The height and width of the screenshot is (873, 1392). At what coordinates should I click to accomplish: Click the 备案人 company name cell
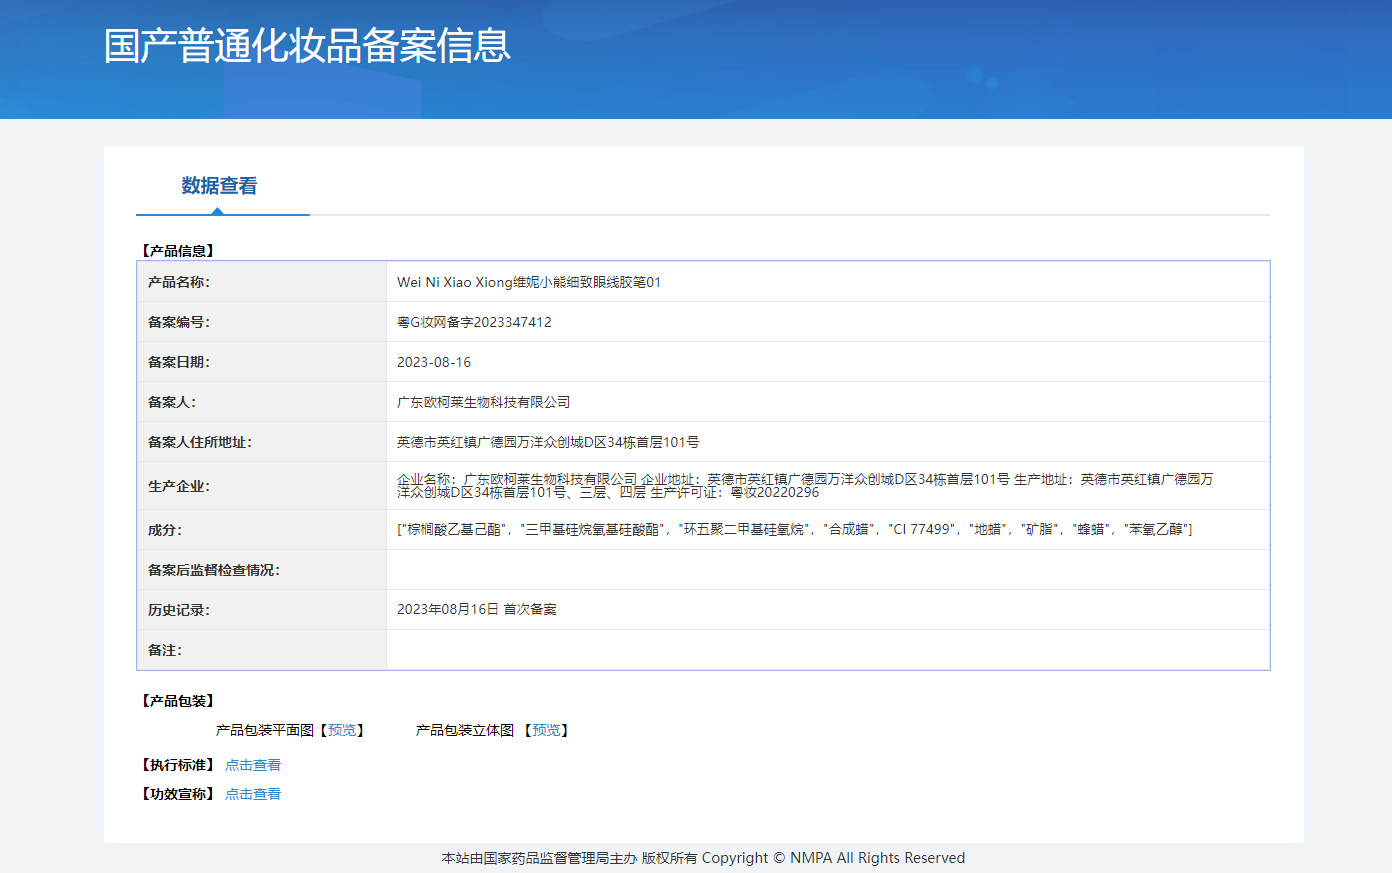[828, 402]
